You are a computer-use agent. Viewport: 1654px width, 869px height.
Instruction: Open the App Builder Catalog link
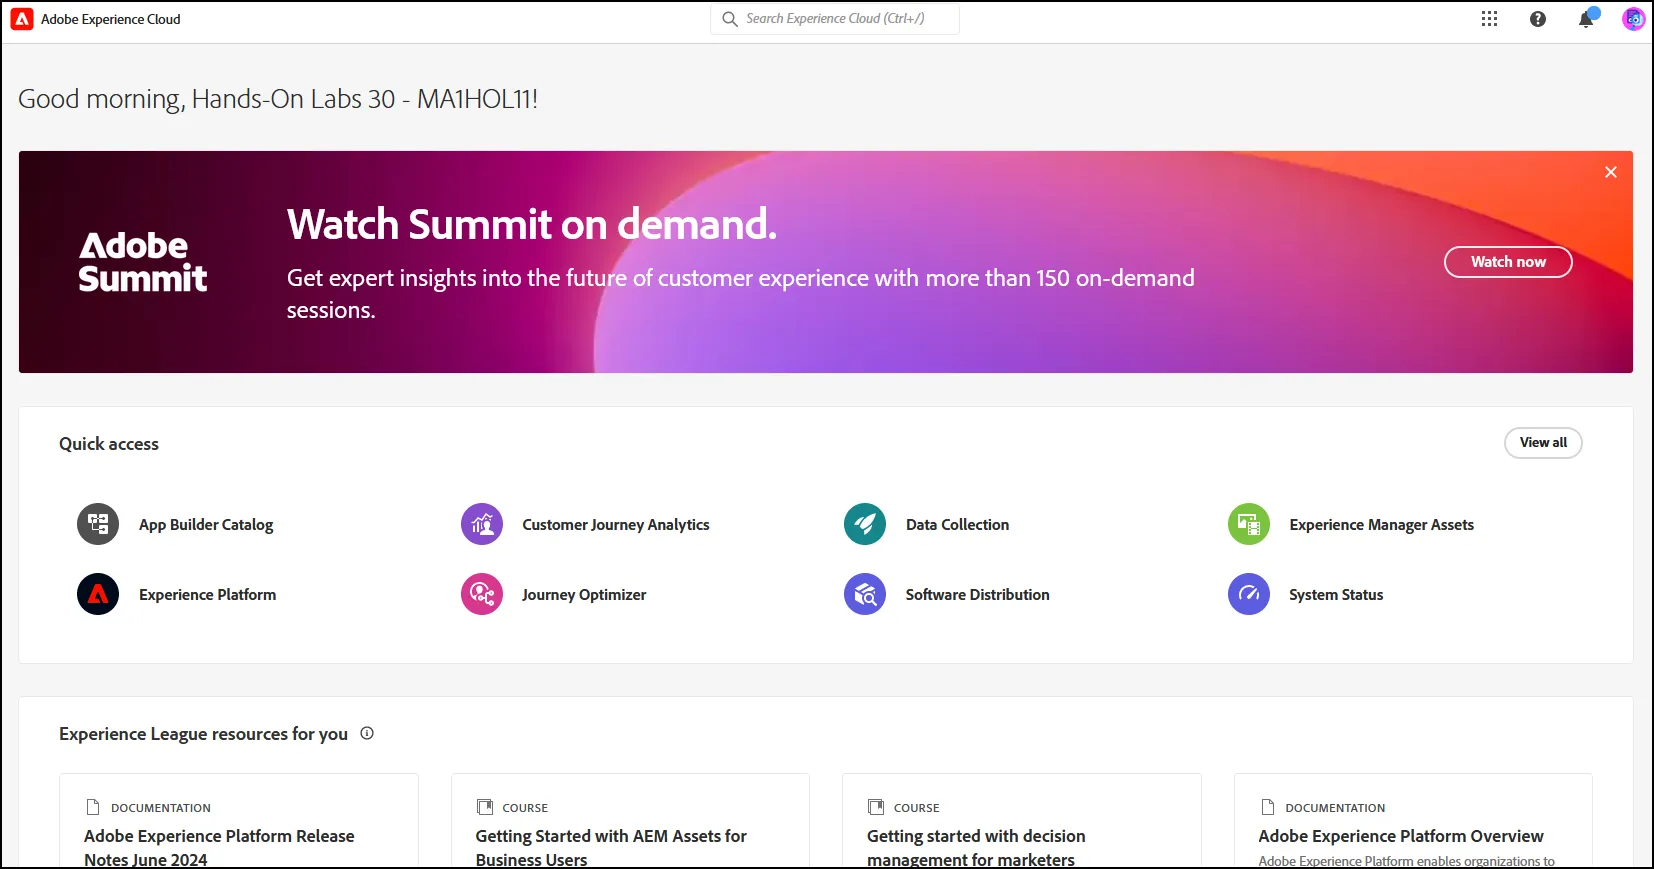click(206, 524)
